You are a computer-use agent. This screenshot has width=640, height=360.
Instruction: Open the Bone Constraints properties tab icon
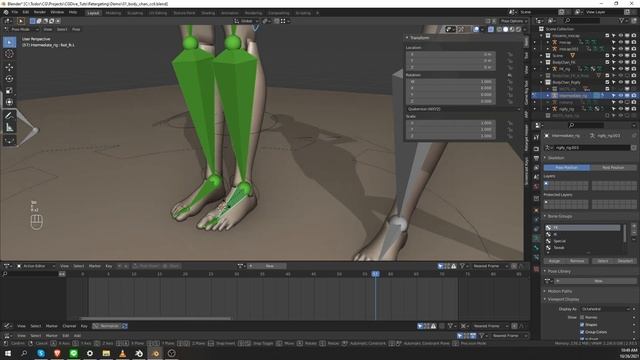click(536, 258)
